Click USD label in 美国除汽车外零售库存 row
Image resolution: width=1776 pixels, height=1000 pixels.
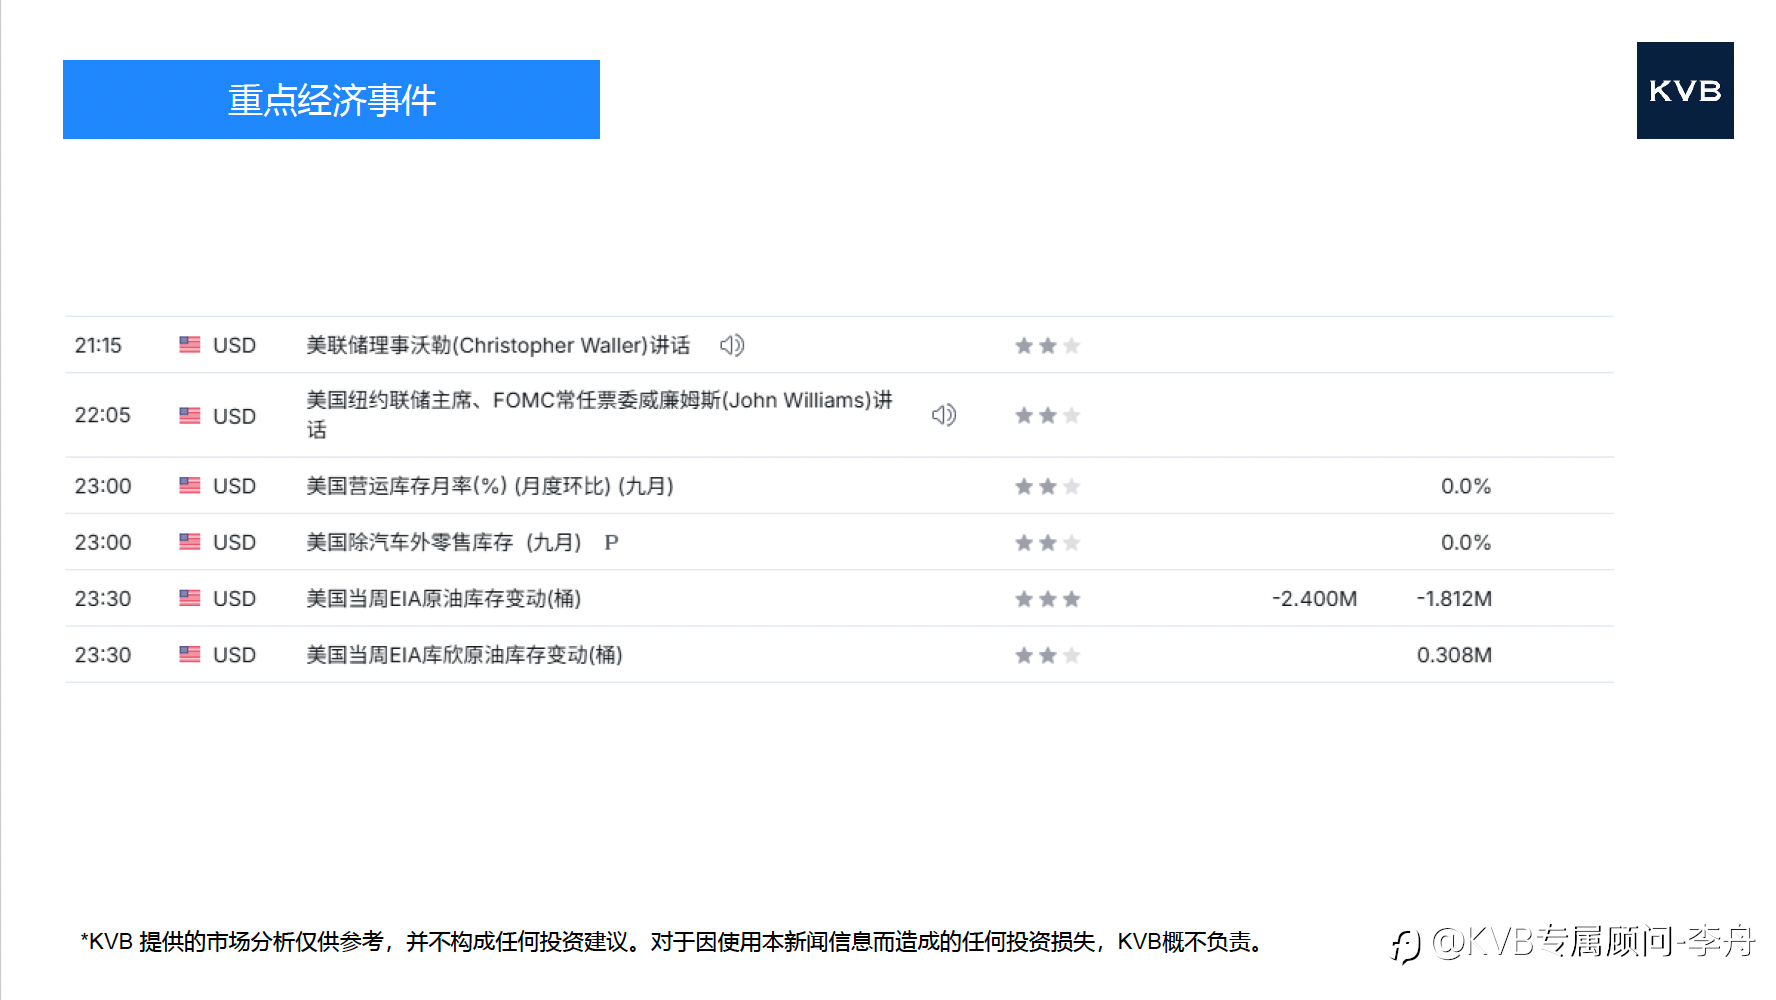point(234,542)
